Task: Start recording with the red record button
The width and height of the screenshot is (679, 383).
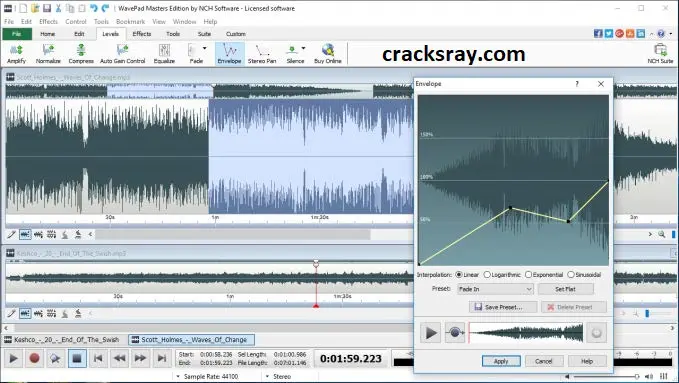Action: 34,358
